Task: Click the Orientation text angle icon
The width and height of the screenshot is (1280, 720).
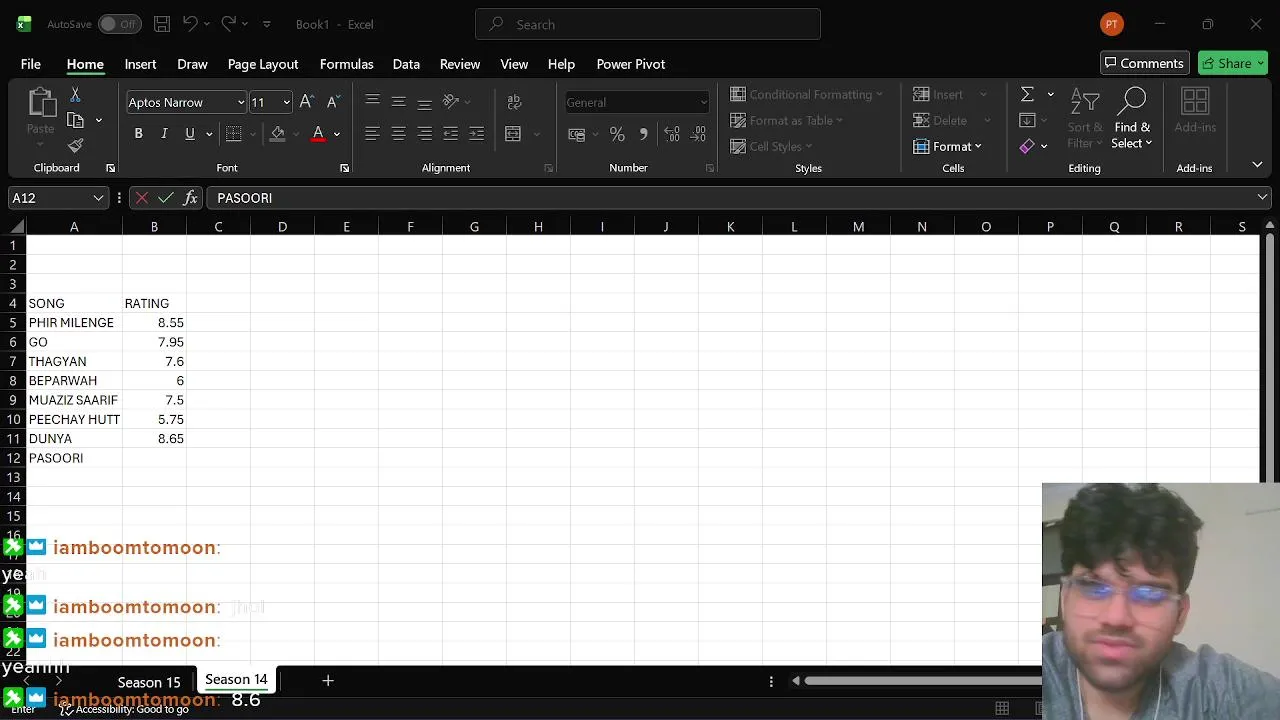Action: click(451, 101)
